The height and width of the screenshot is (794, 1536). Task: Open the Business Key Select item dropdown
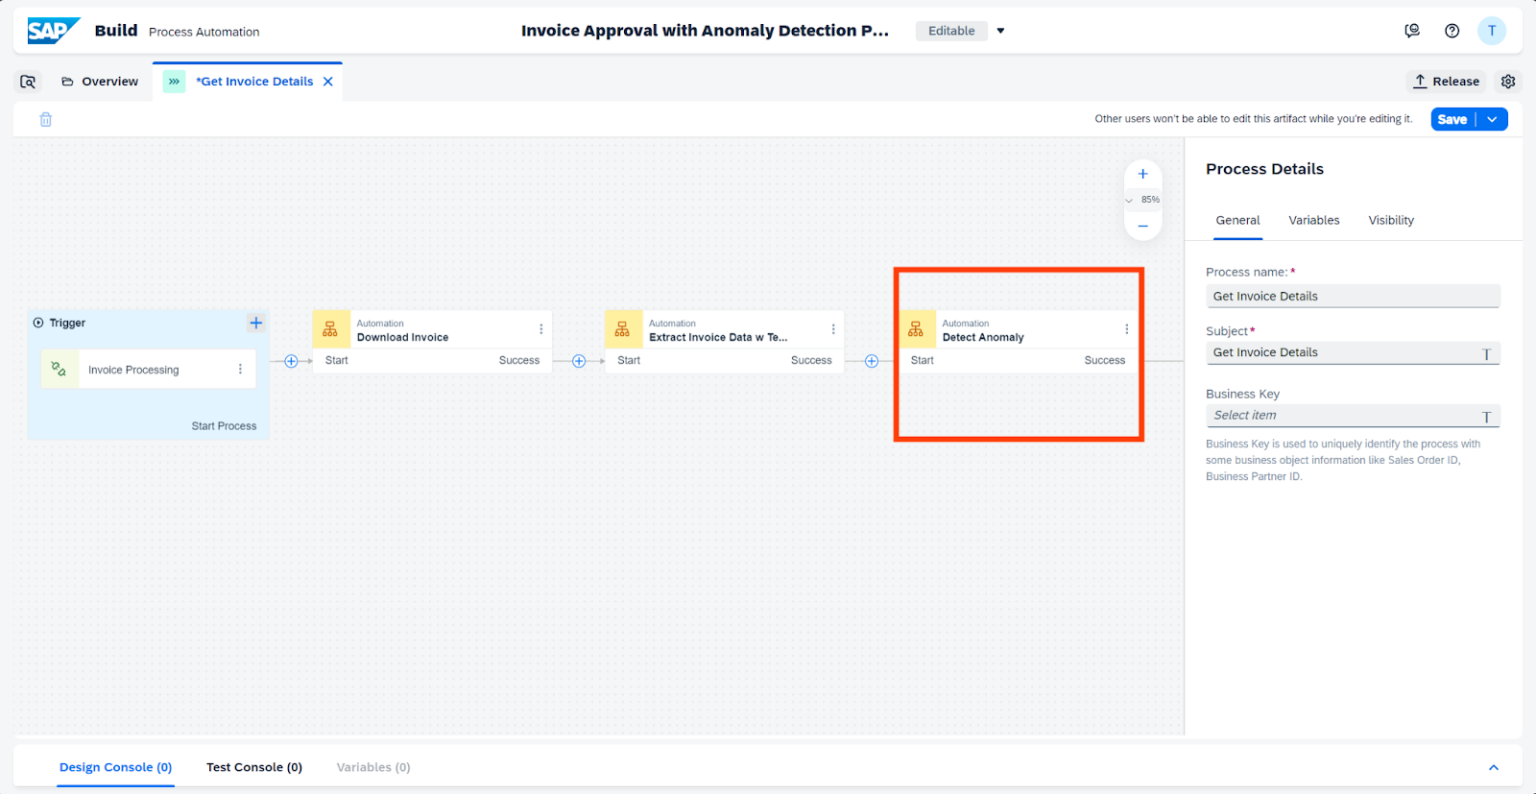coord(1352,415)
